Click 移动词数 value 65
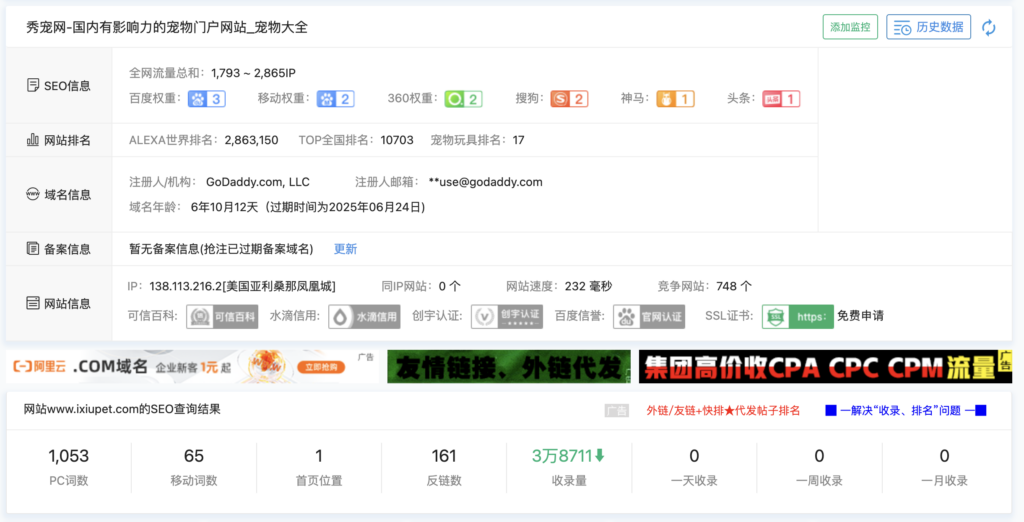 194,456
